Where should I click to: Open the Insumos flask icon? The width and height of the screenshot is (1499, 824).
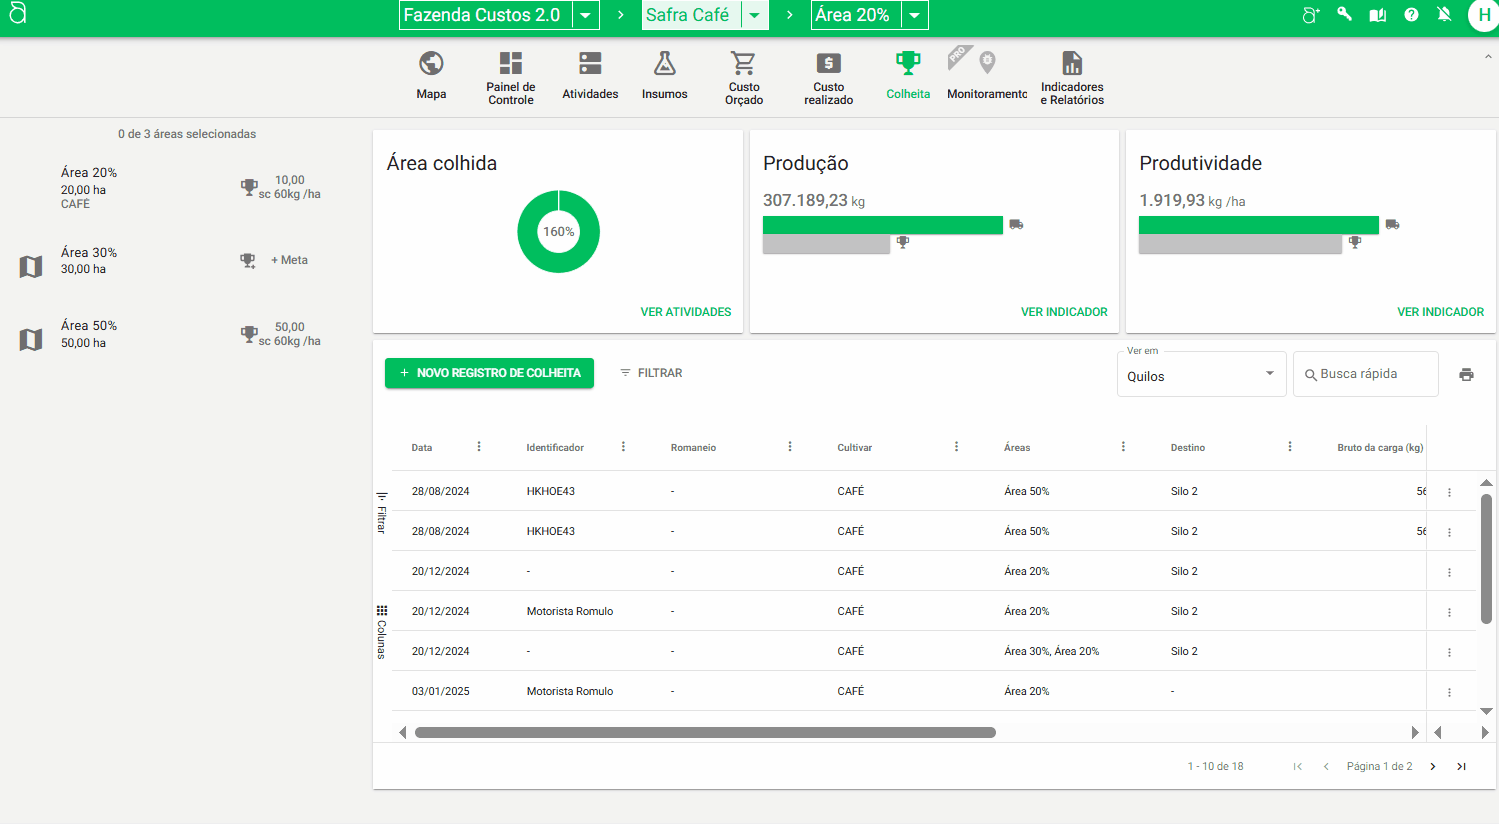(664, 65)
